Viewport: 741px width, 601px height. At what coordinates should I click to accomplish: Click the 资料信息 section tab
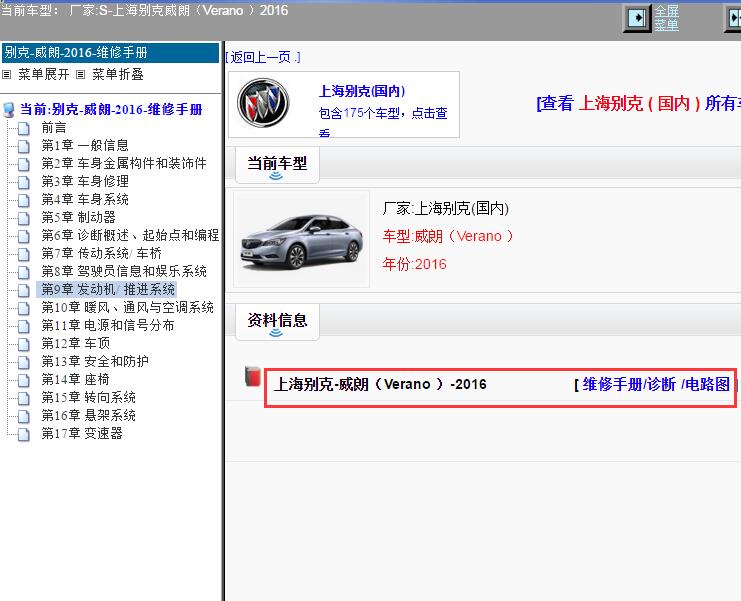pyautogui.click(x=277, y=322)
